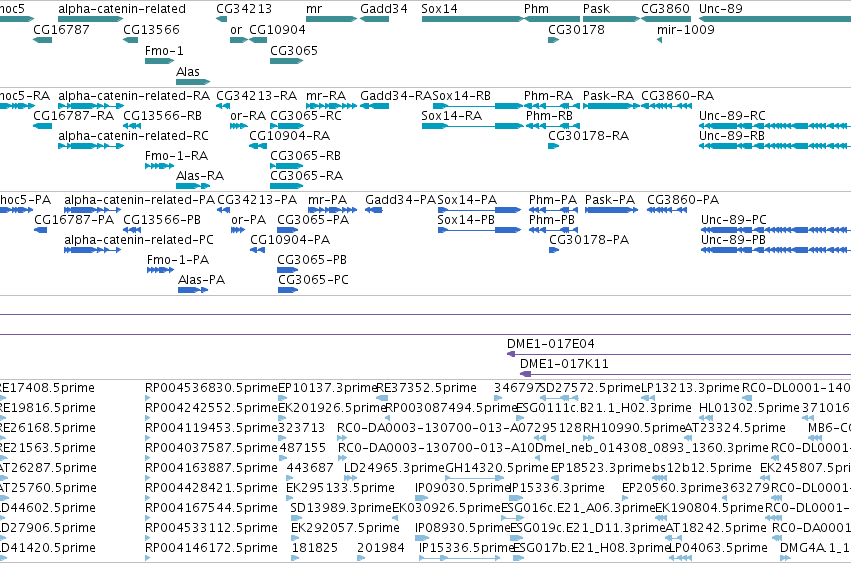
Task: Open the CG3860-RA transcript
Action: coord(666,106)
